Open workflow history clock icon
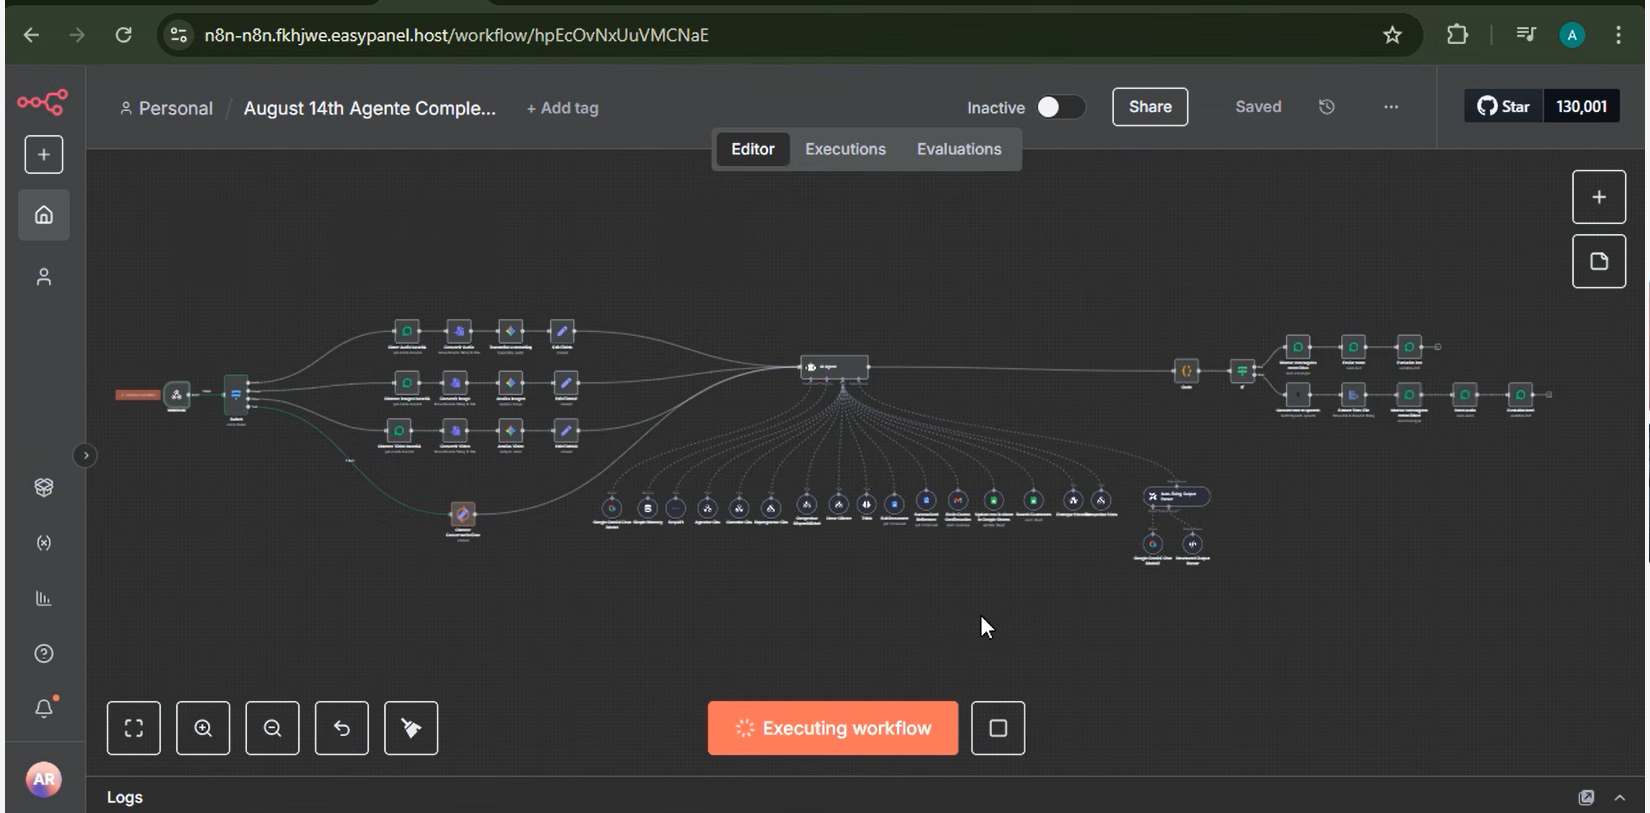1650x813 pixels. (x=1327, y=107)
